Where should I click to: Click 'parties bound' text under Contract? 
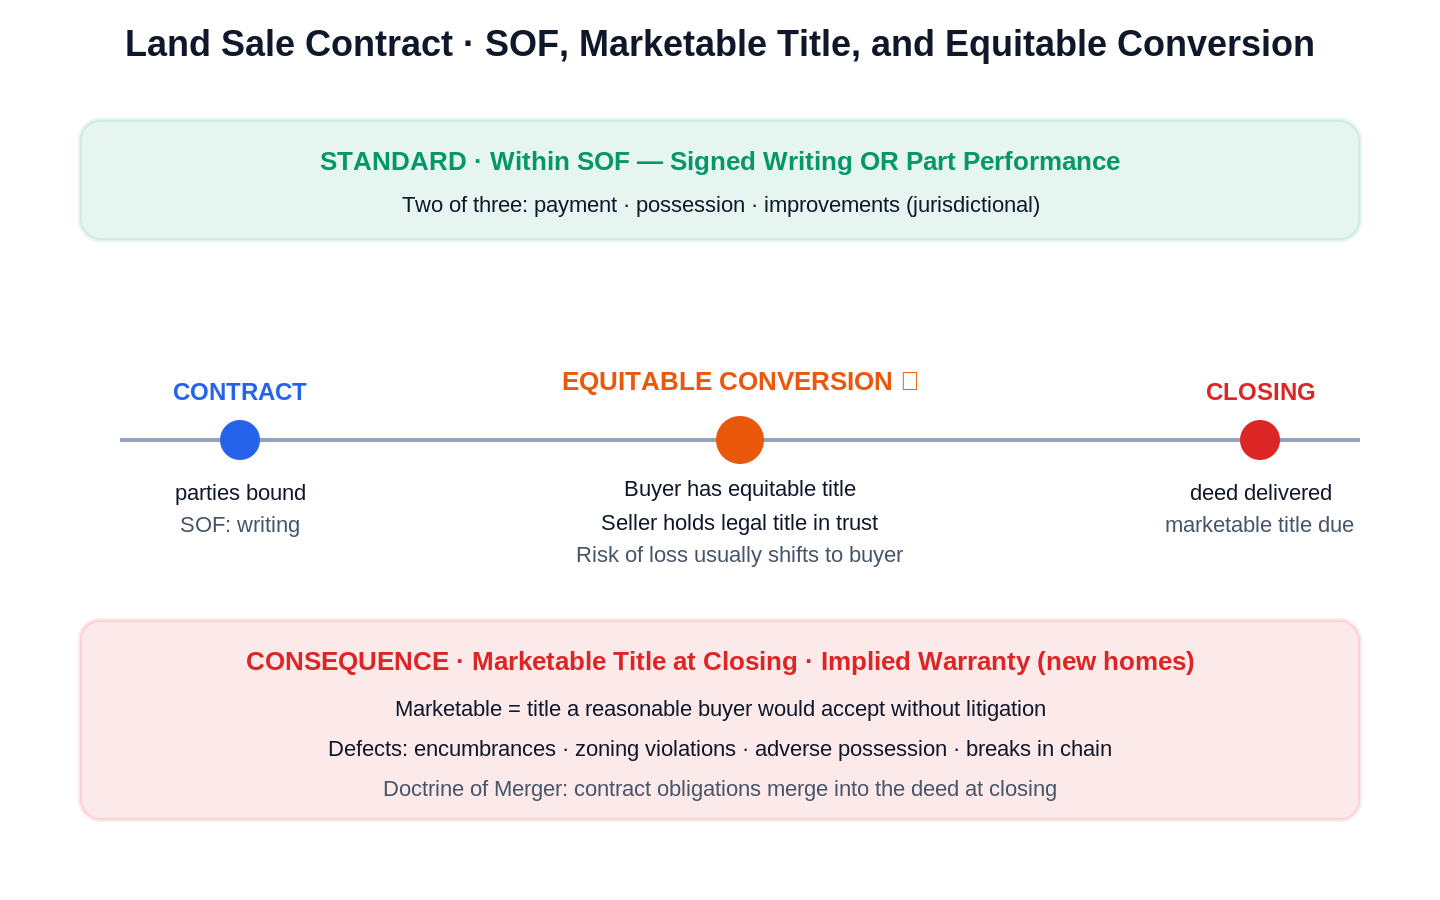pyautogui.click(x=240, y=493)
